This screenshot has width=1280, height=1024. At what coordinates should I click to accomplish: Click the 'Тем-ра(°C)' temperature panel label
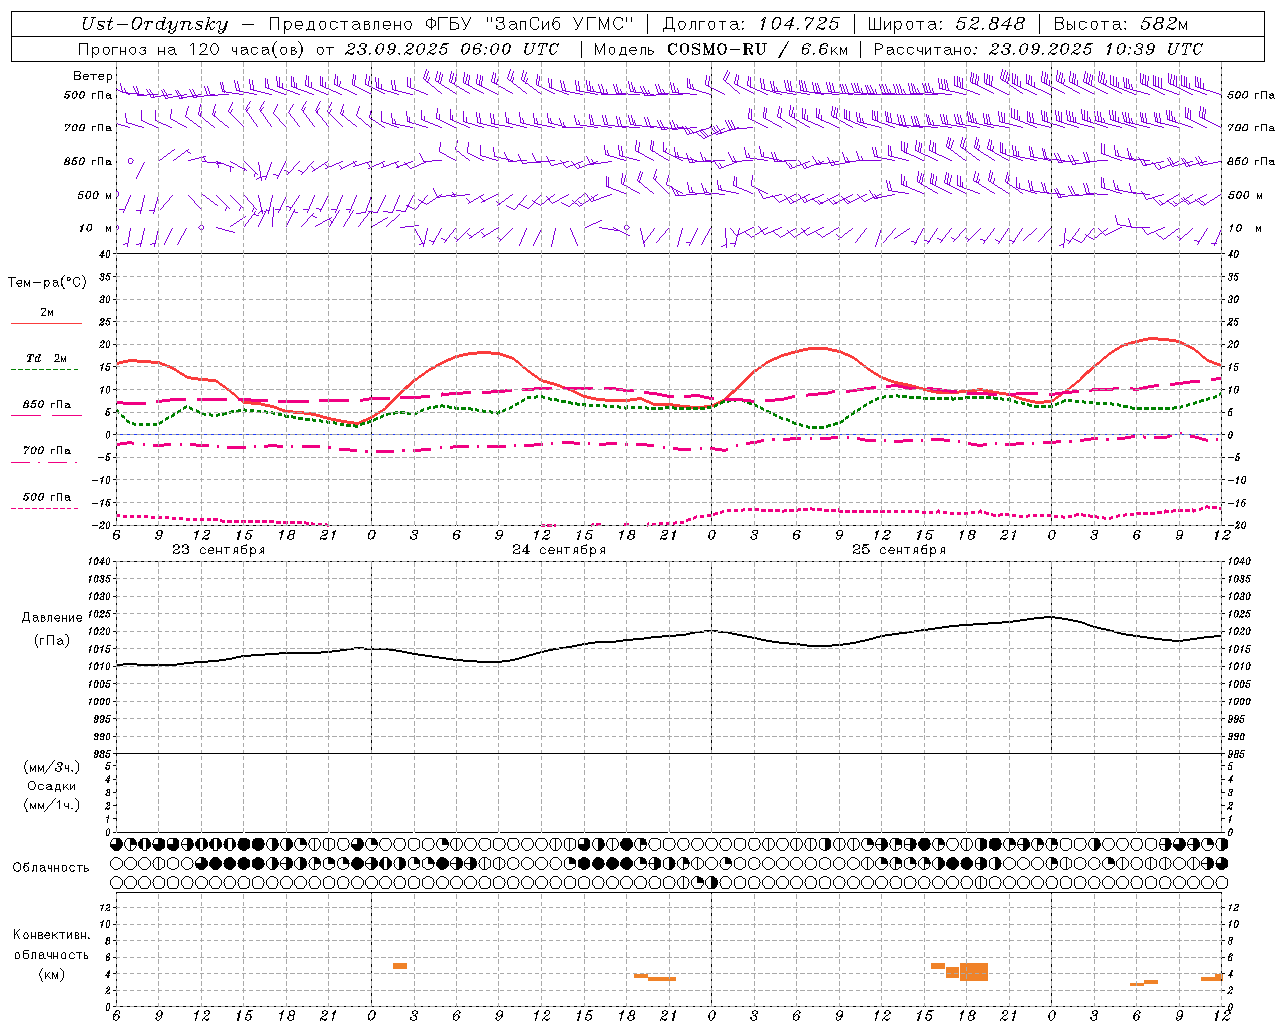(x=47, y=283)
